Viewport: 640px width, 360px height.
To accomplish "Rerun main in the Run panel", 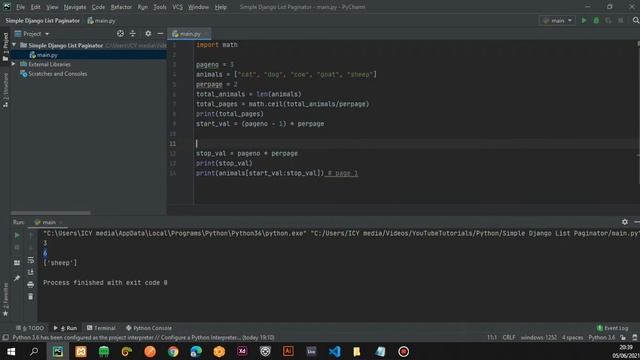I will coord(17,235).
